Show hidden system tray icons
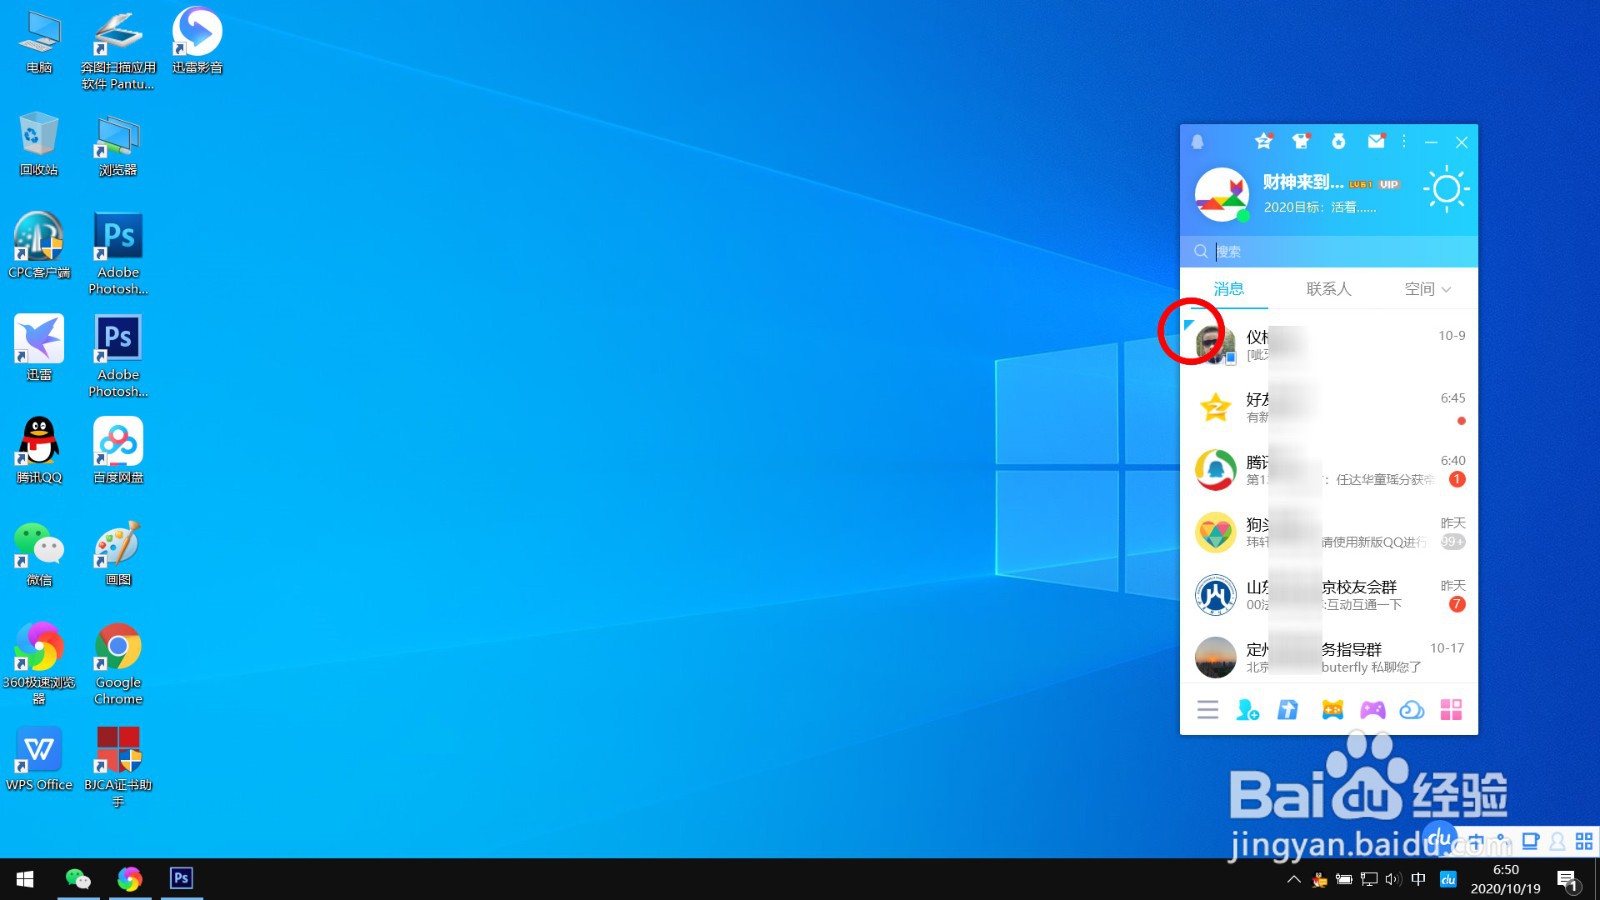 (x=1294, y=880)
